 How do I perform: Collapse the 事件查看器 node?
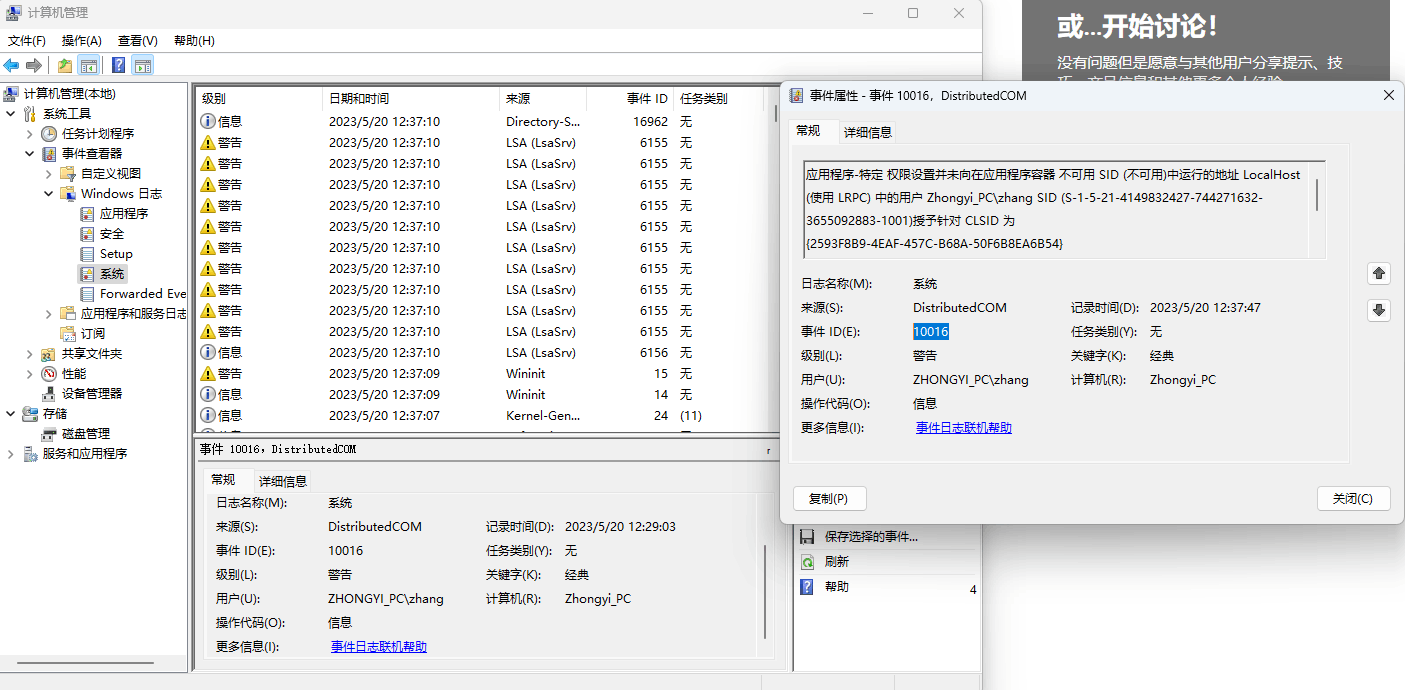(x=29, y=154)
